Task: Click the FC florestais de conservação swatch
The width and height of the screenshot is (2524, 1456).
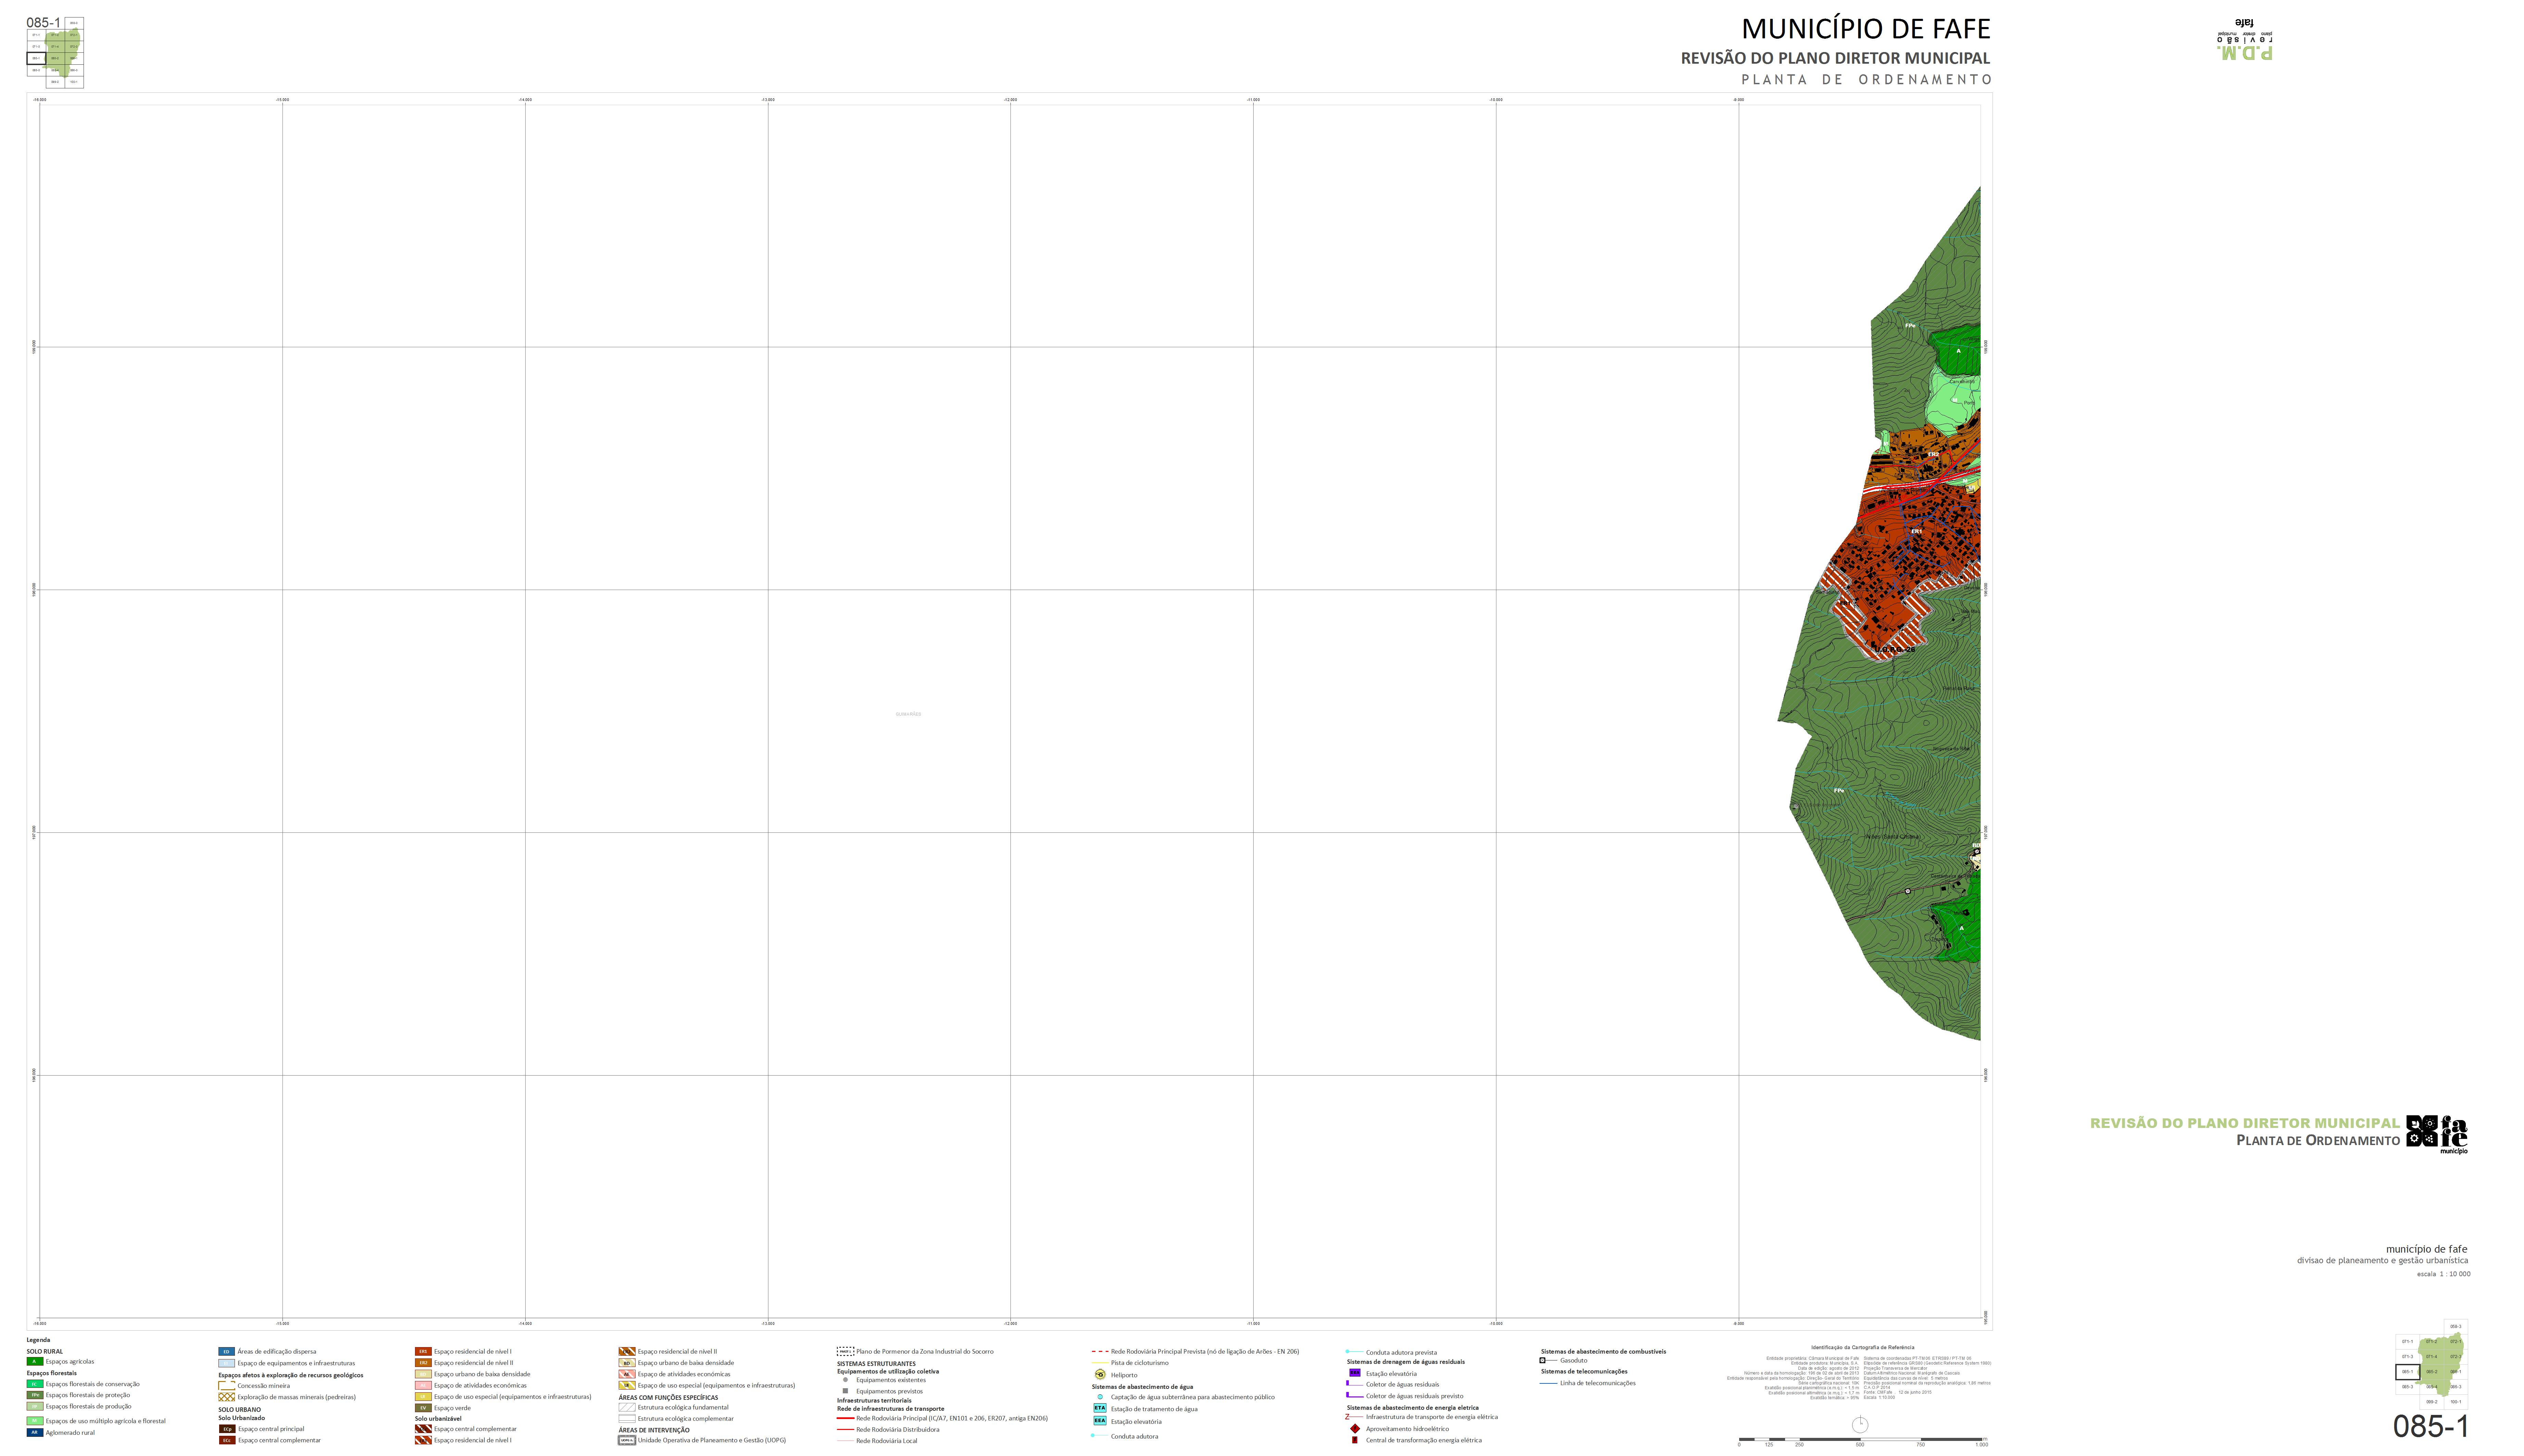Action: point(35,1384)
